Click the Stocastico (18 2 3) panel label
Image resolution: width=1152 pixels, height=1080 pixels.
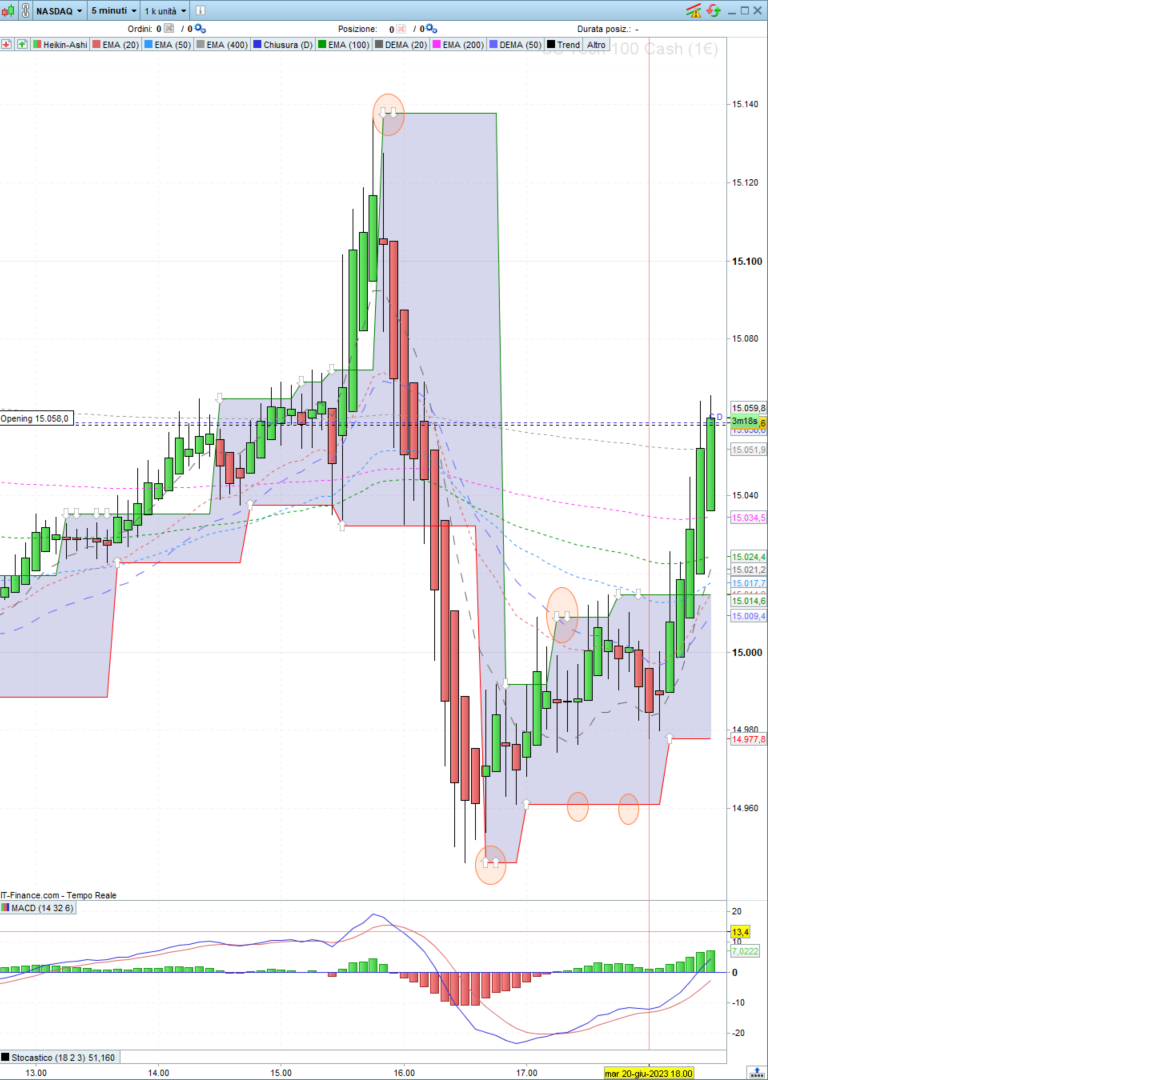click(59, 1057)
